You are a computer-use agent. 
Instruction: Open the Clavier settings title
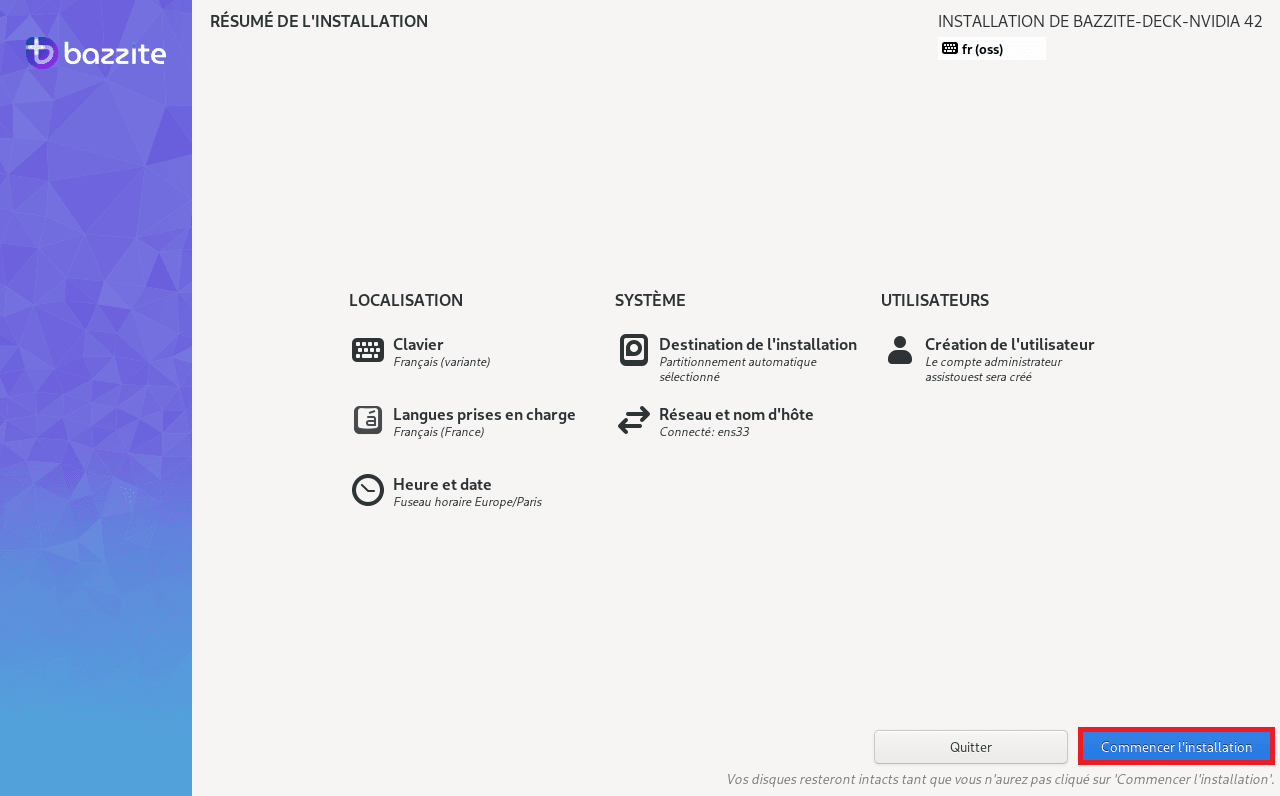point(418,344)
